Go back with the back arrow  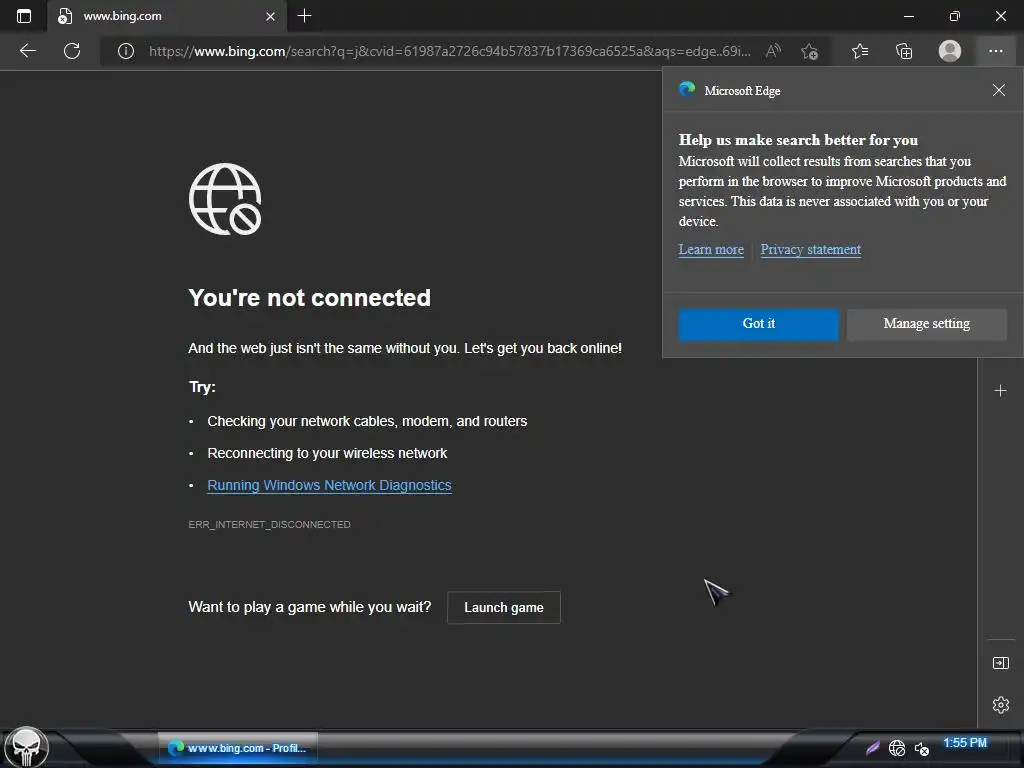(x=27, y=51)
